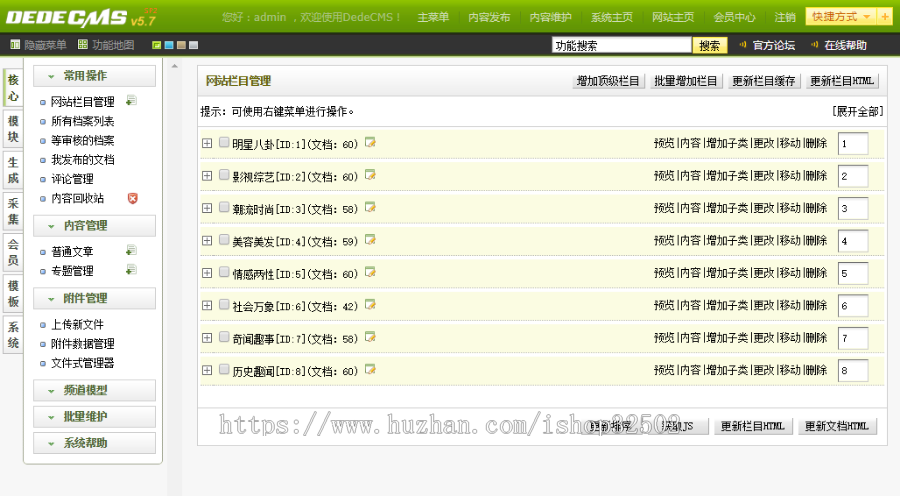Screen dimensions: 900x496
Task: Select the tan theme swatch
Action: [x=181, y=45]
